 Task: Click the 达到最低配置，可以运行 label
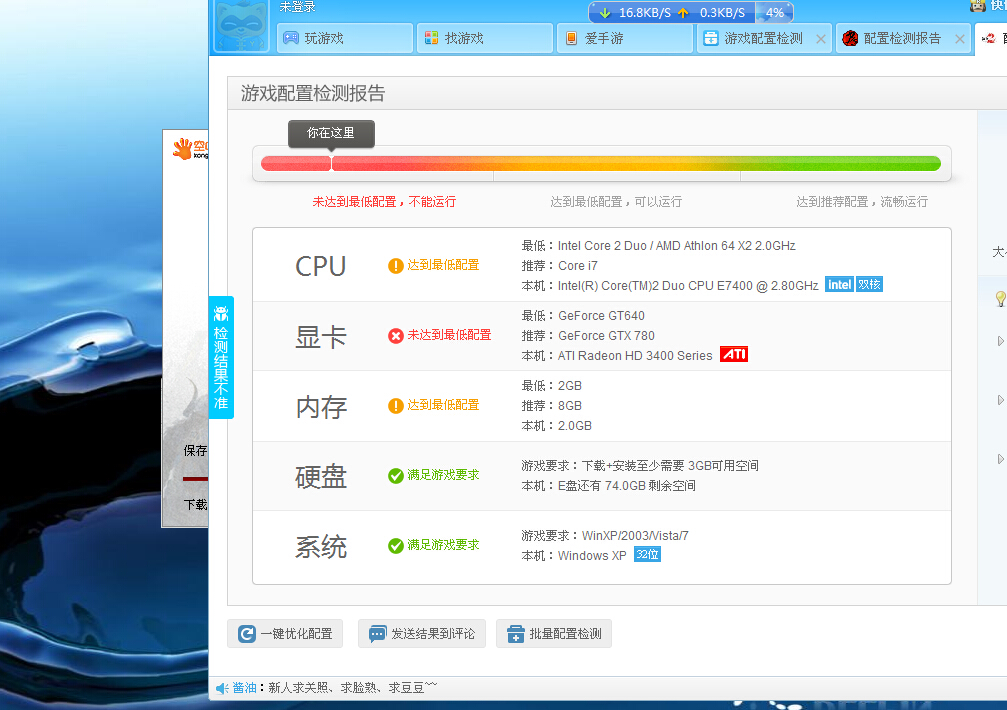coord(616,202)
